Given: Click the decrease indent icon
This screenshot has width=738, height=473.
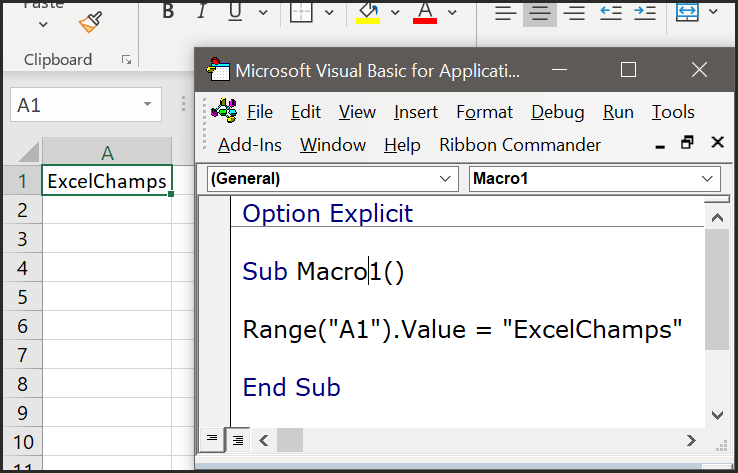Looking at the screenshot, I should [x=610, y=11].
